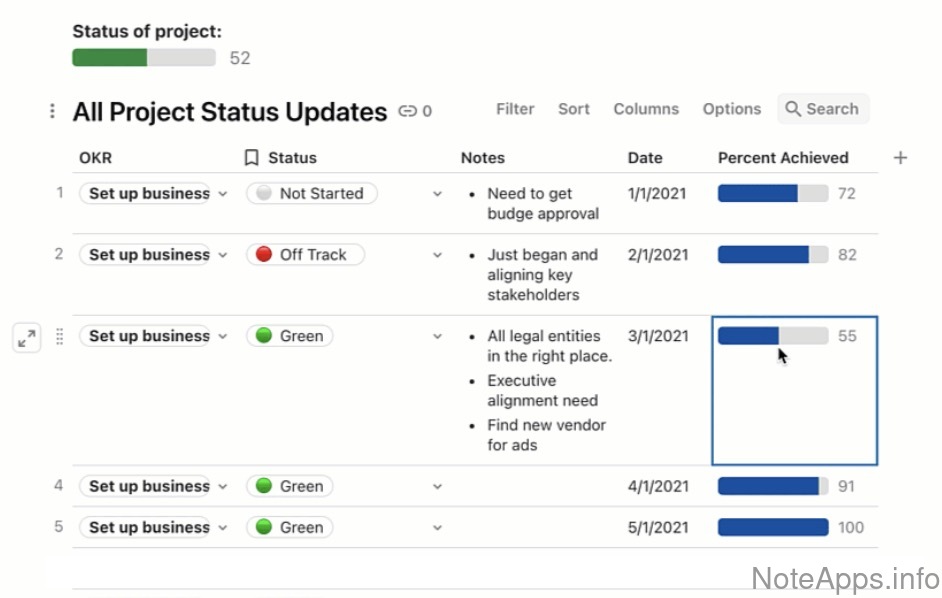Image resolution: width=942 pixels, height=598 pixels.
Task: Click the bookmark icon in Status header
Action: [252, 158]
